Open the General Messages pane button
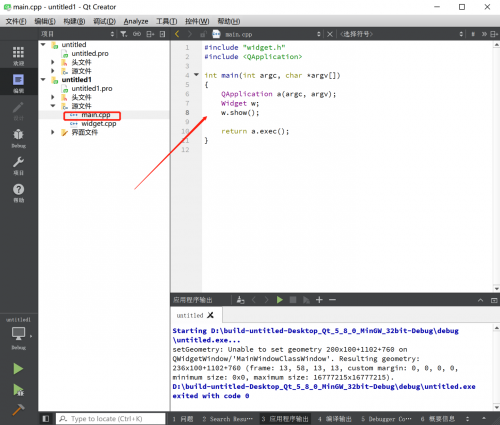Image resolution: width=500 pixels, height=425 pixels. pyautogui.click(x=437, y=419)
